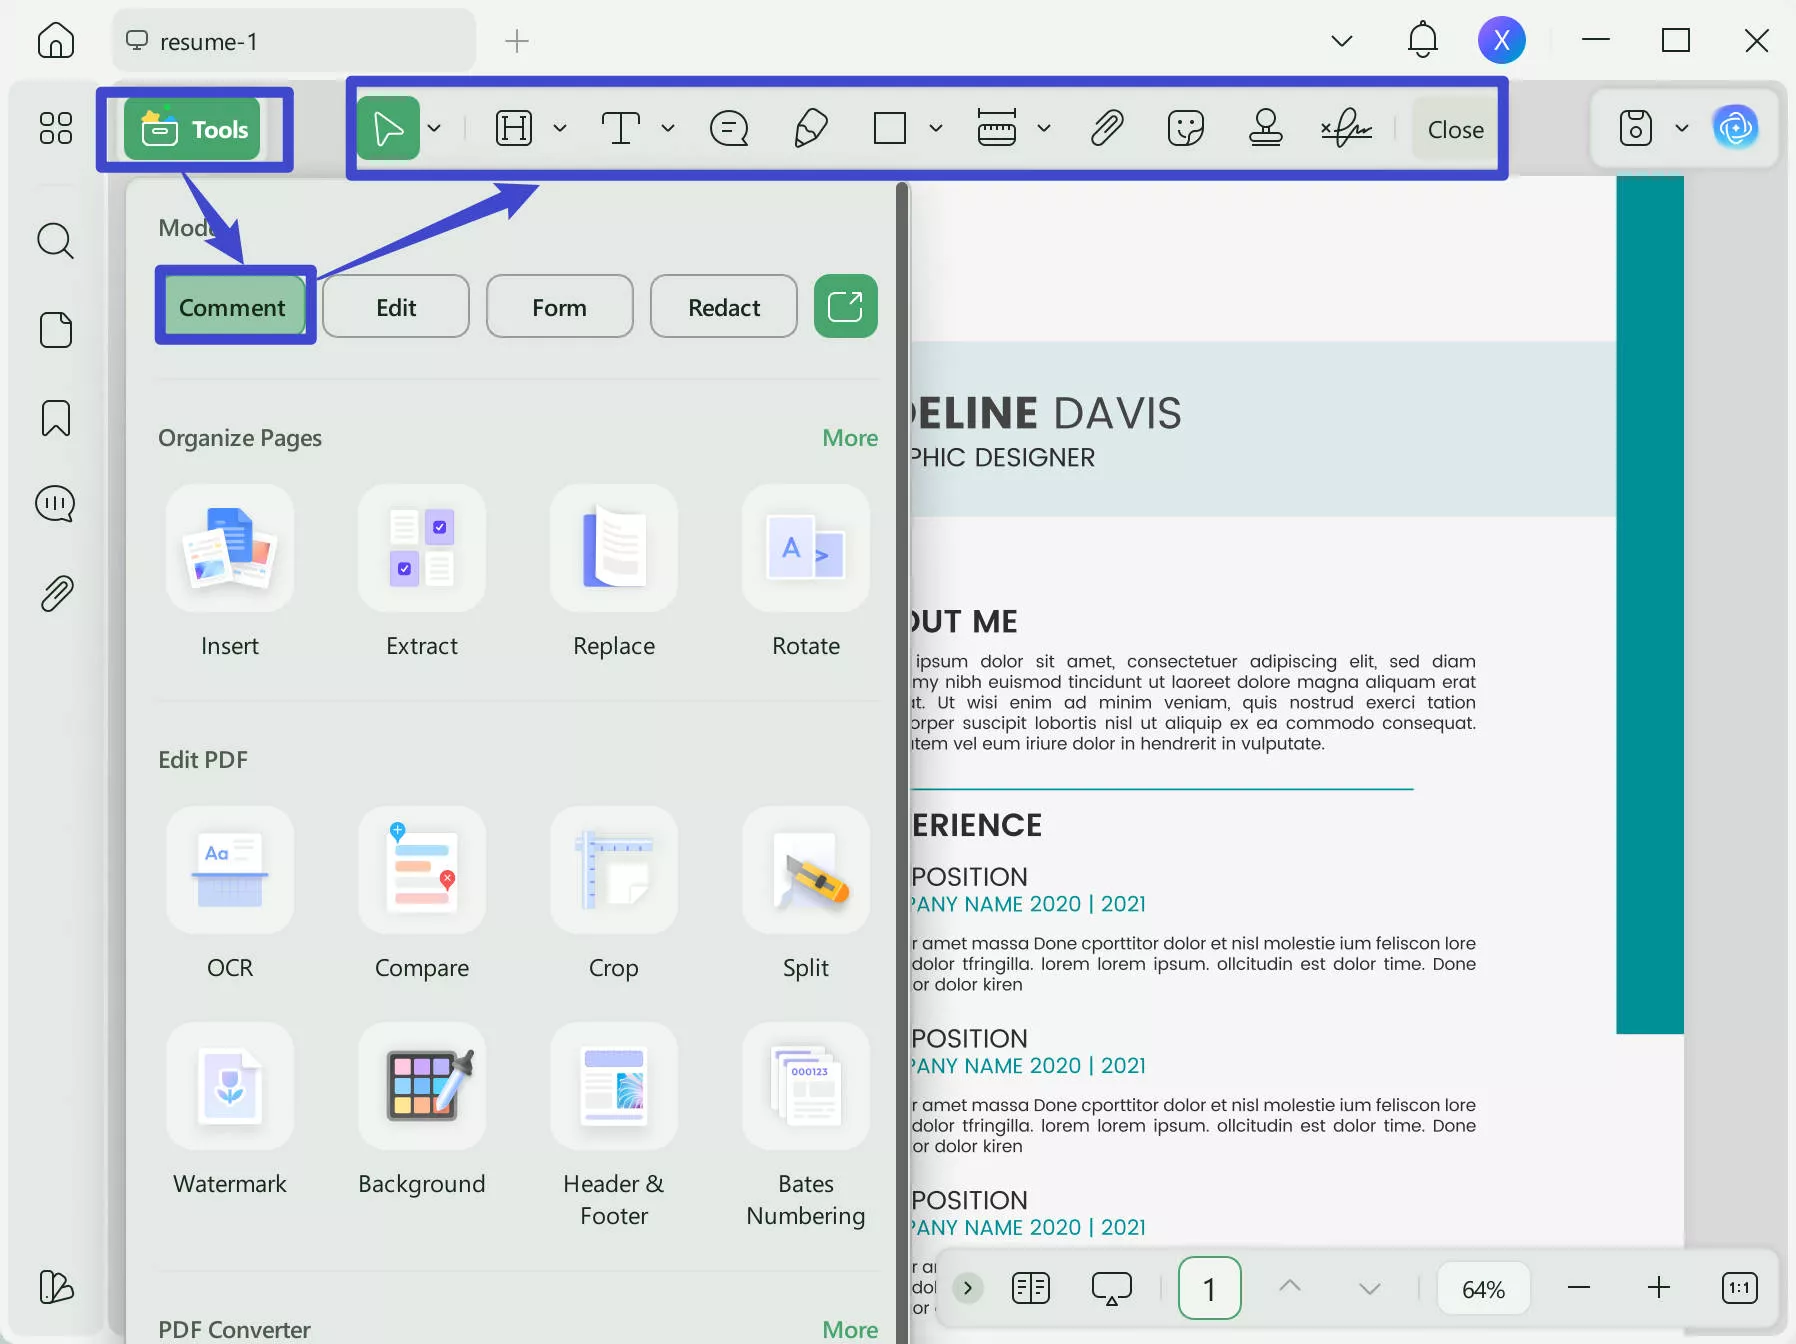Select the Highlight tool in toolbar

(513, 128)
